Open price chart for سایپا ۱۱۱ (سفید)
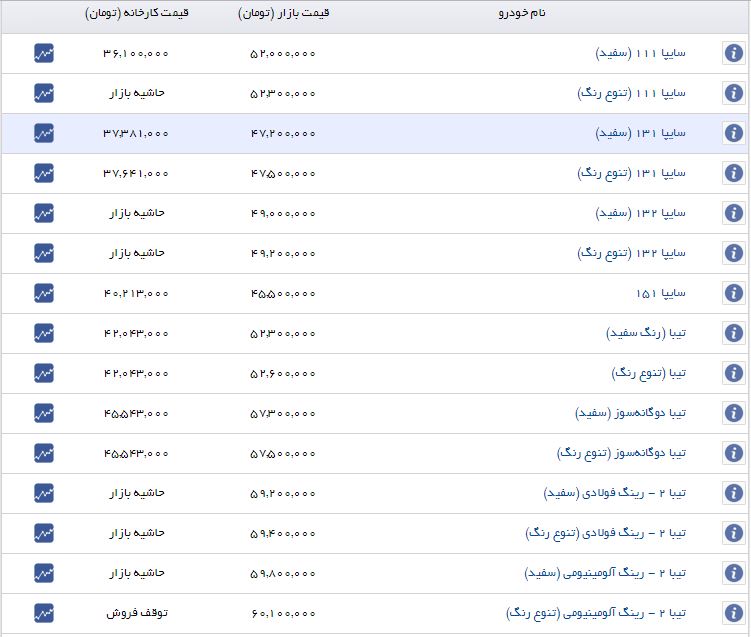 (43, 53)
